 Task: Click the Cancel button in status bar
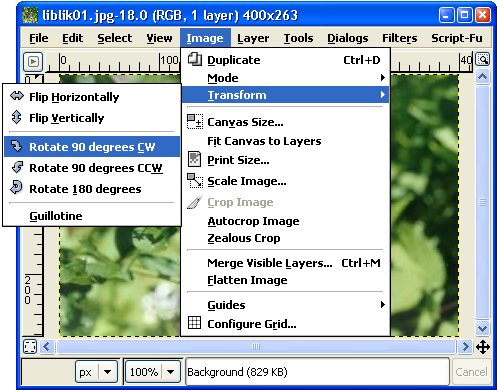[471, 371]
